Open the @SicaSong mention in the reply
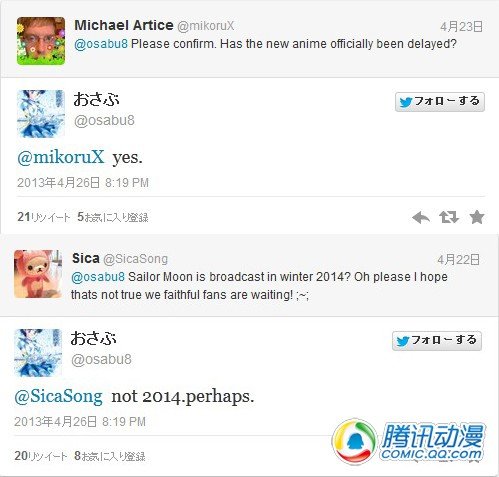 click(58, 396)
